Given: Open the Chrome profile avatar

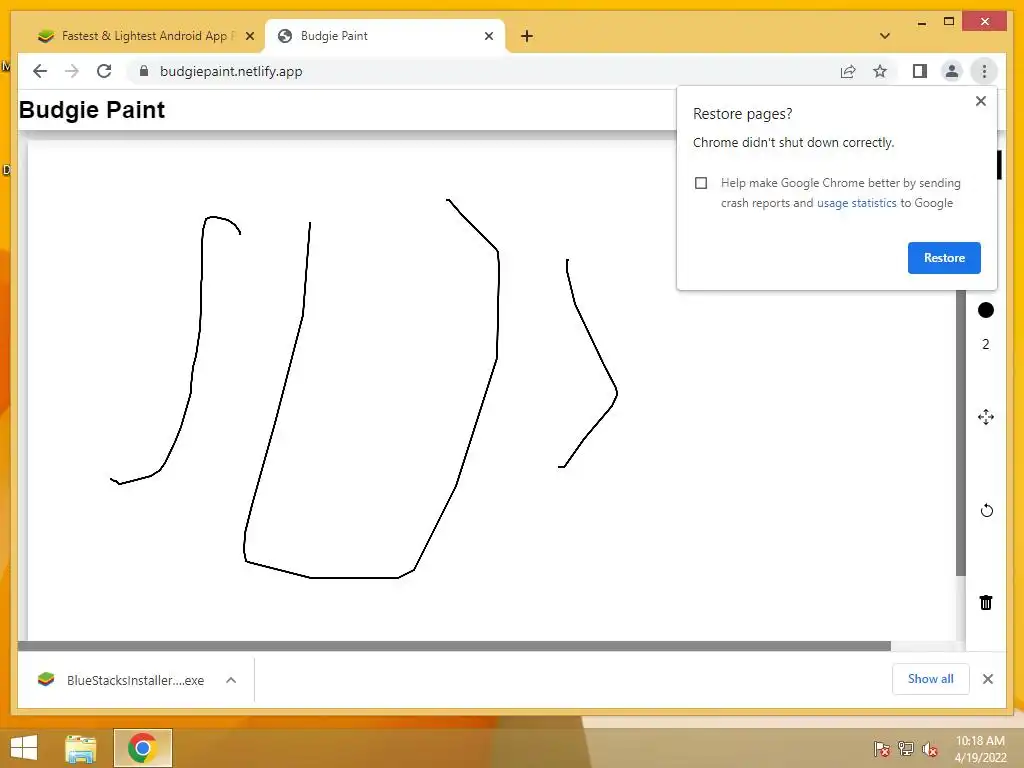Looking at the screenshot, I should tap(952, 71).
